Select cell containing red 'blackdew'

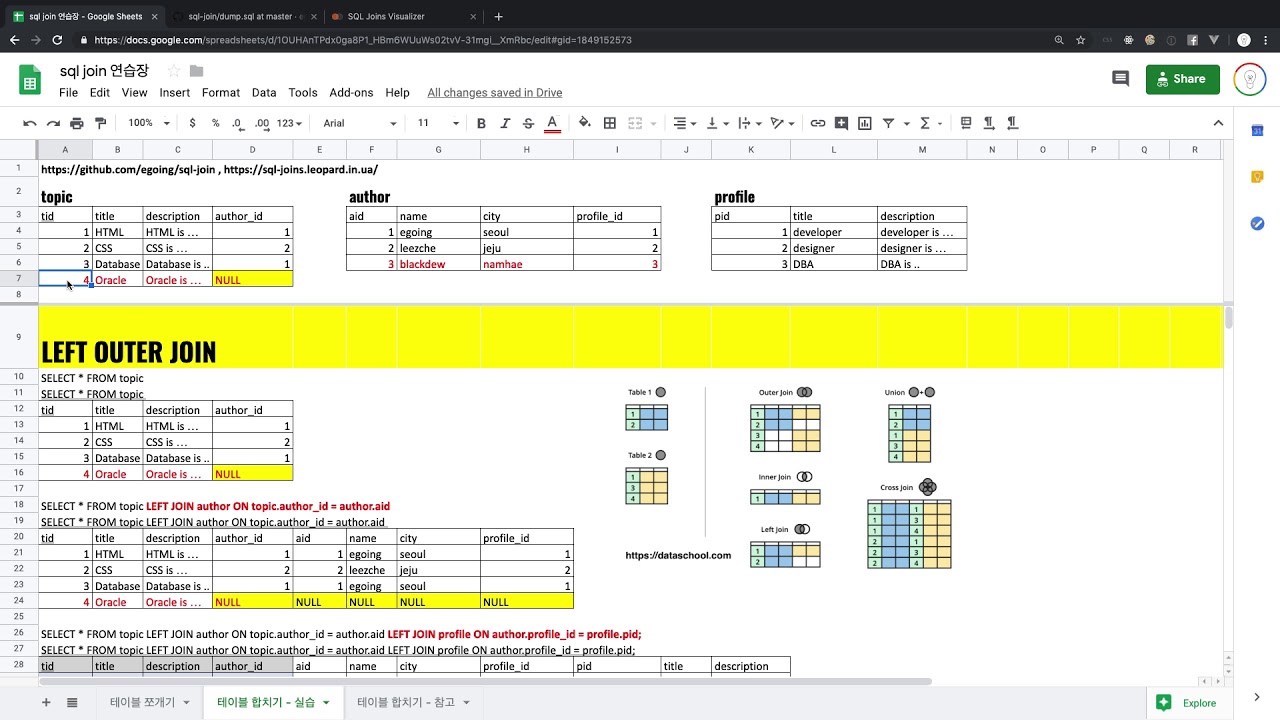438,264
